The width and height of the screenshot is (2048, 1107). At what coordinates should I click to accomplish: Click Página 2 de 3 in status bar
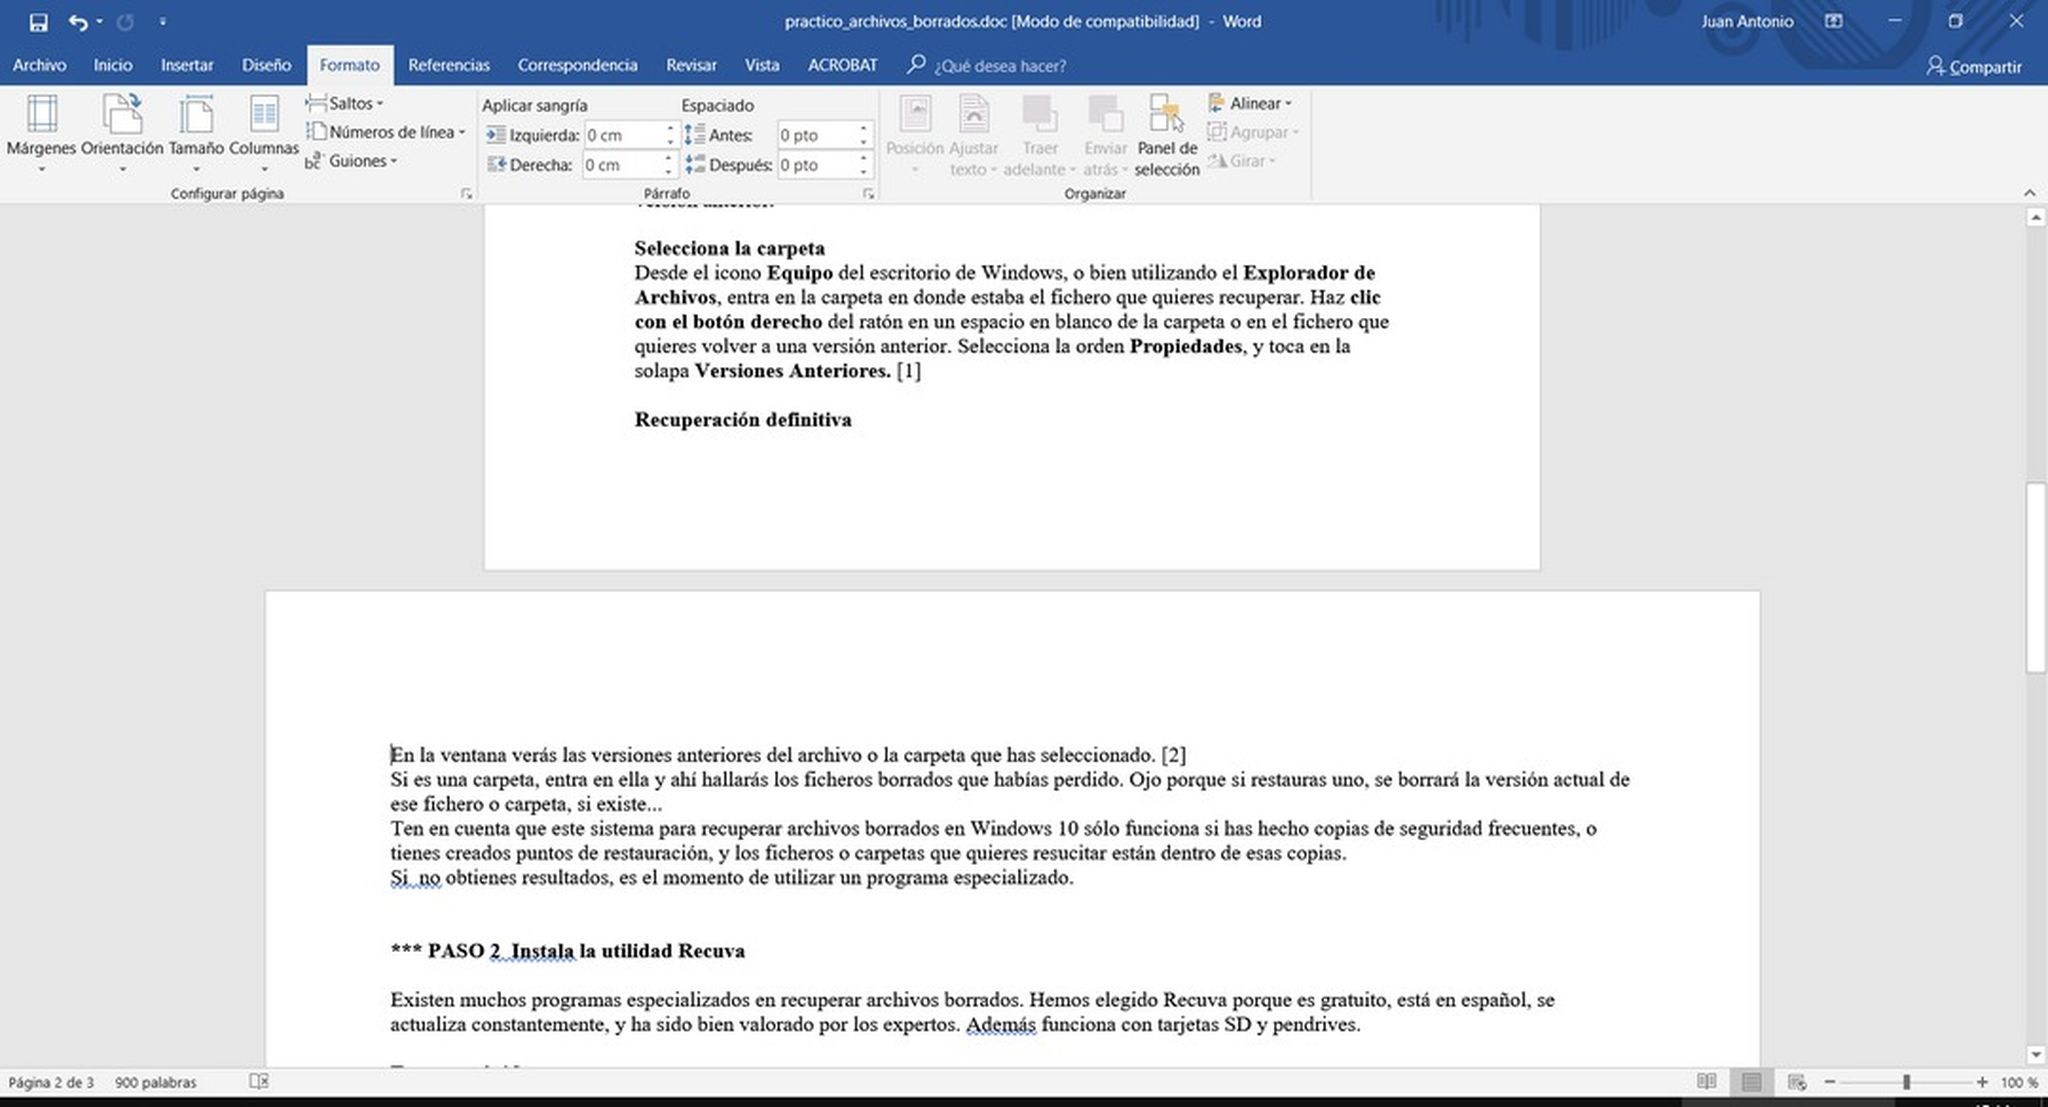pyautogui.click(x=51, y=1082)
